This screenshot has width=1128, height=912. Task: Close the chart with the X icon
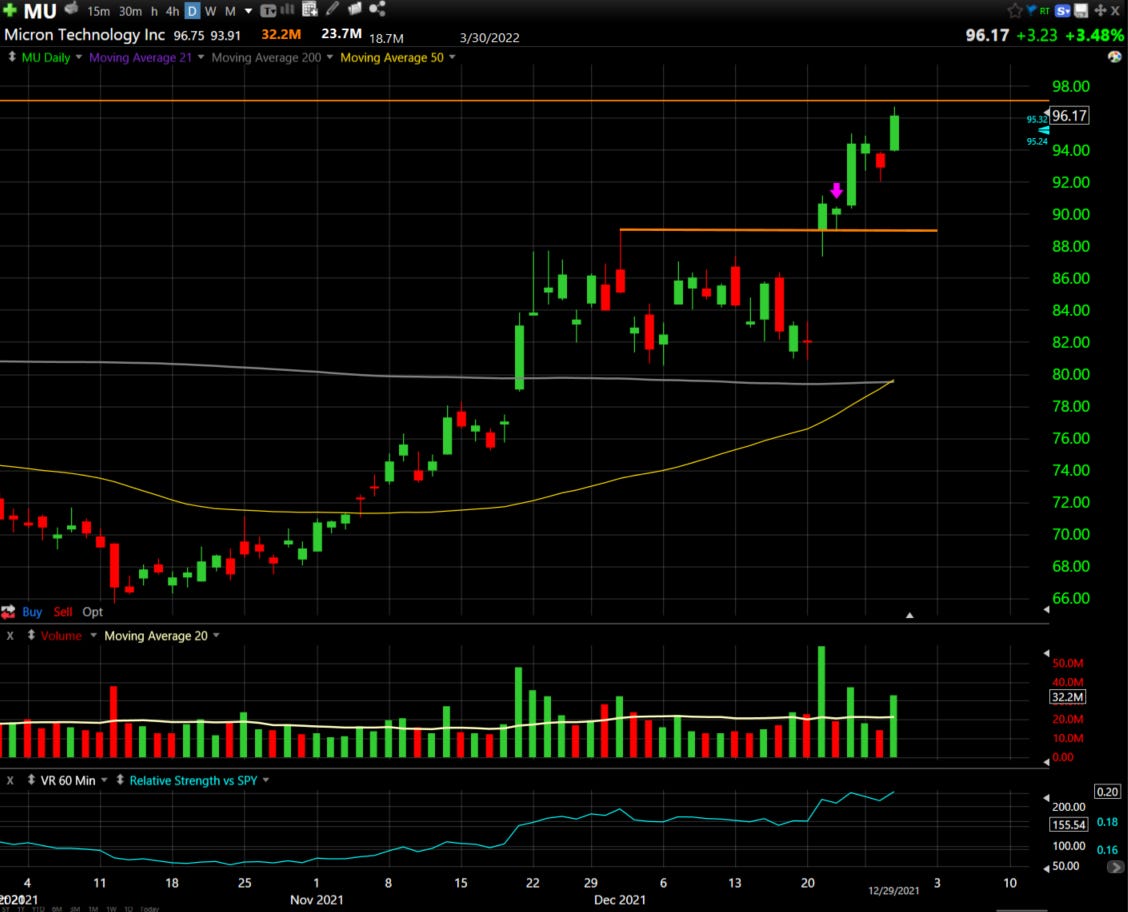1115,11
